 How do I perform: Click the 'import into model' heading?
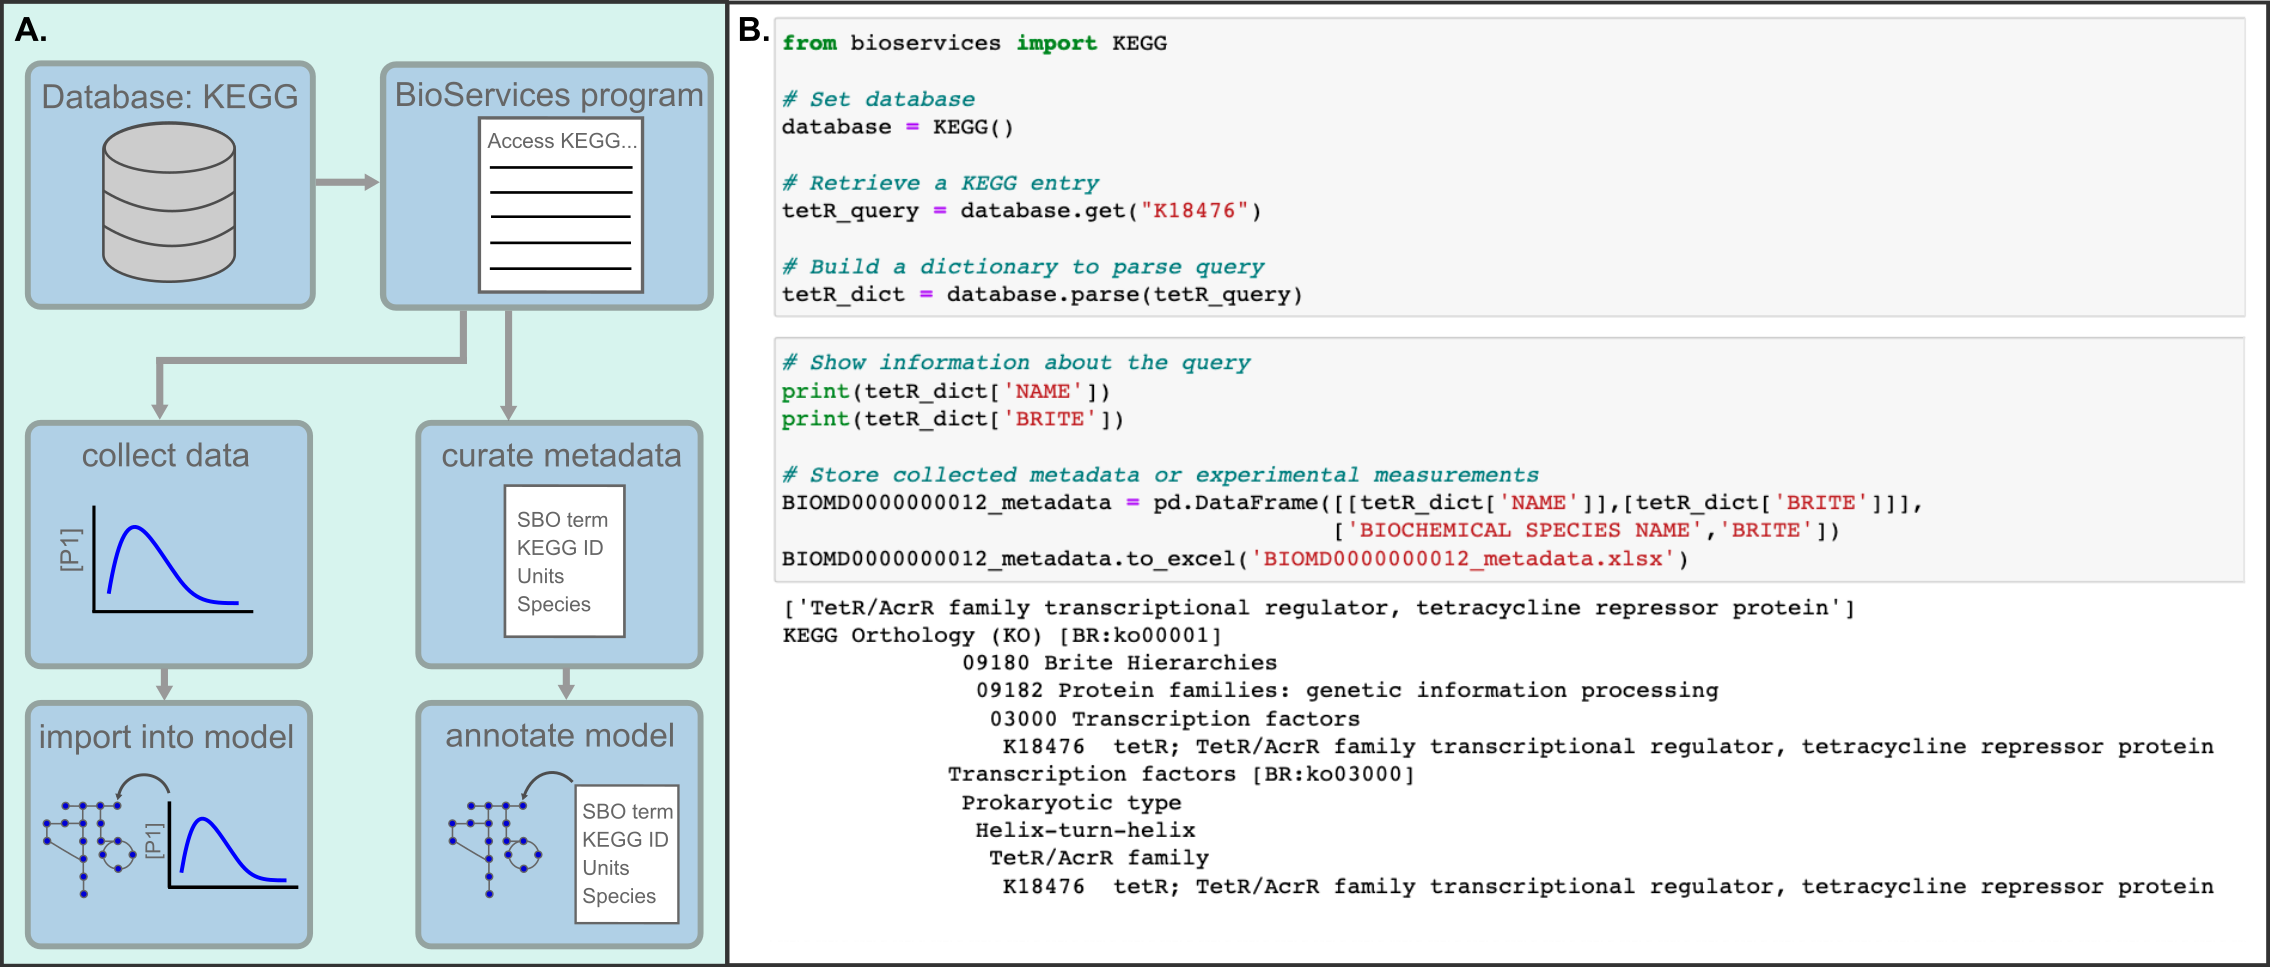tap(166, 737)
